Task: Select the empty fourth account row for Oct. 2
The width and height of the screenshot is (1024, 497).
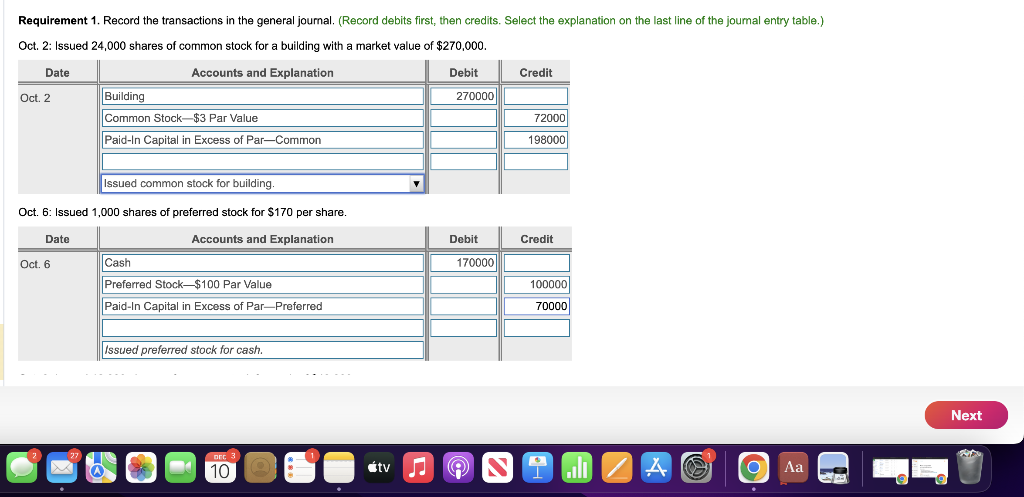Action: (263, 161)
